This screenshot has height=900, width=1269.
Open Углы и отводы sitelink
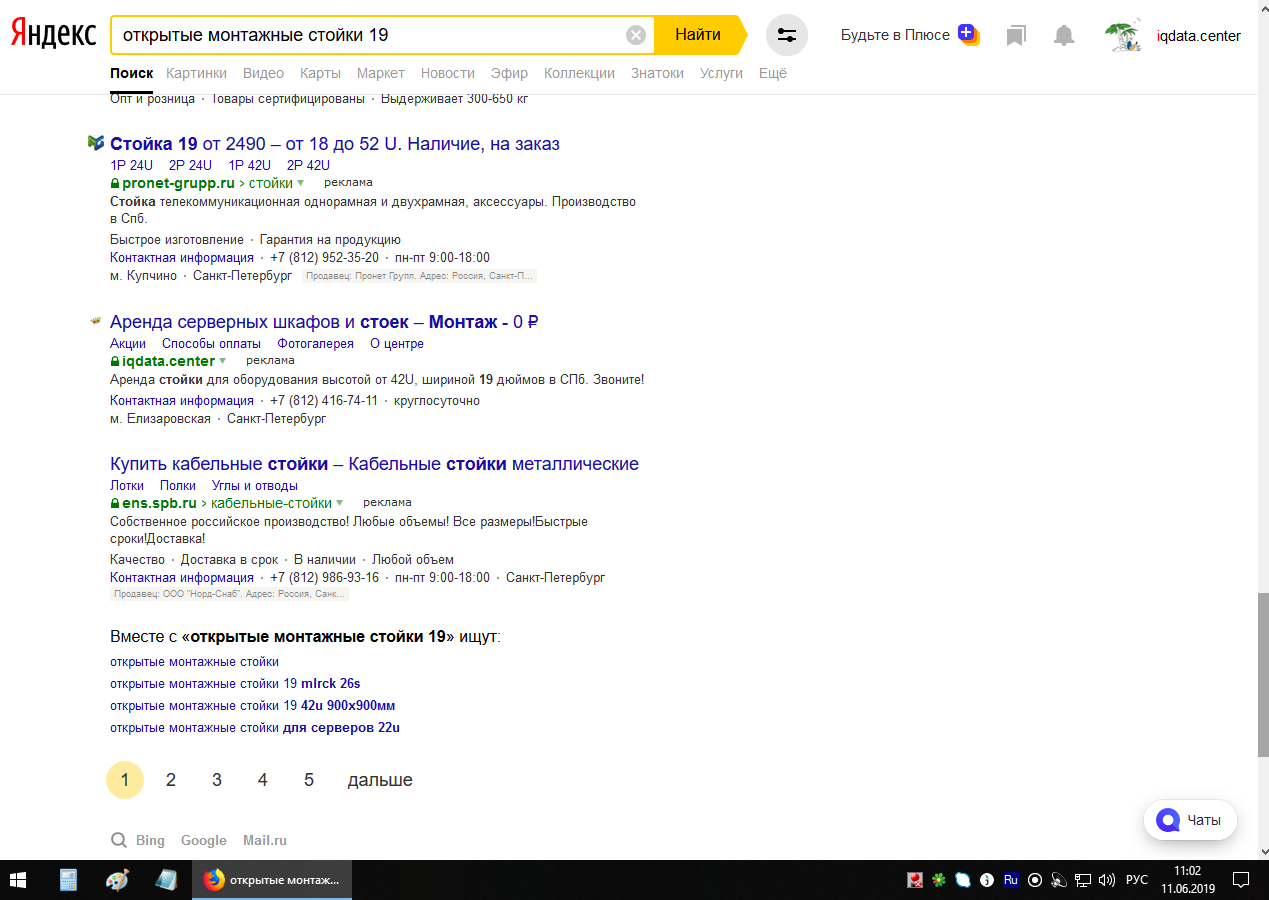point(255,485)
